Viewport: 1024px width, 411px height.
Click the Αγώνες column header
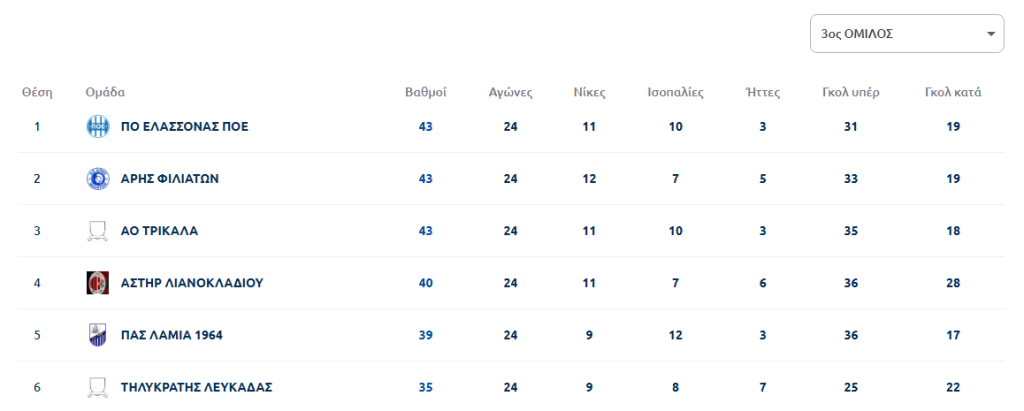pos(510,92)
